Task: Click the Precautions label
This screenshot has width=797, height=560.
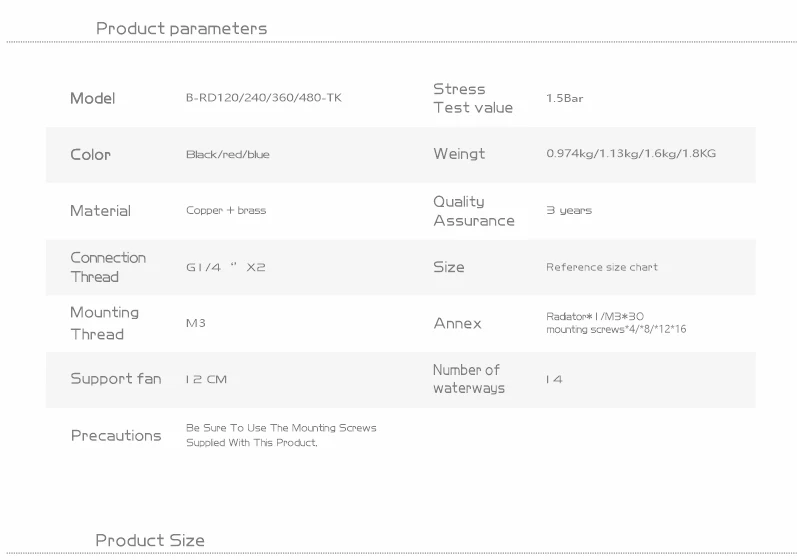Action: coord(116,436)
